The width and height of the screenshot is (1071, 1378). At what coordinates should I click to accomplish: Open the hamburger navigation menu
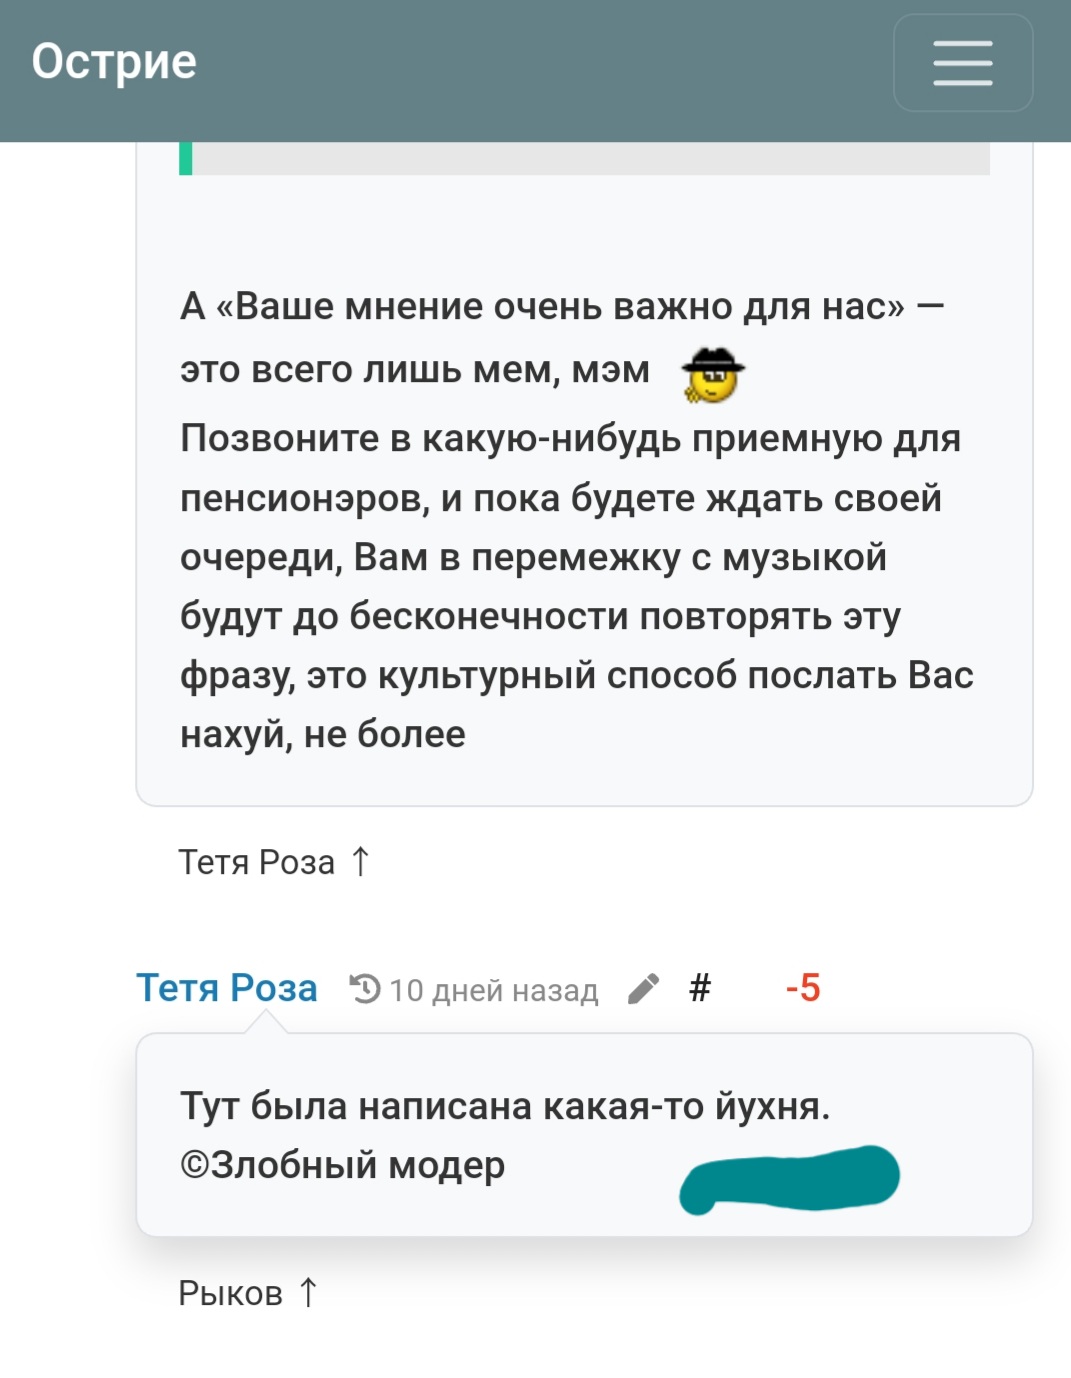coord(962,62)
